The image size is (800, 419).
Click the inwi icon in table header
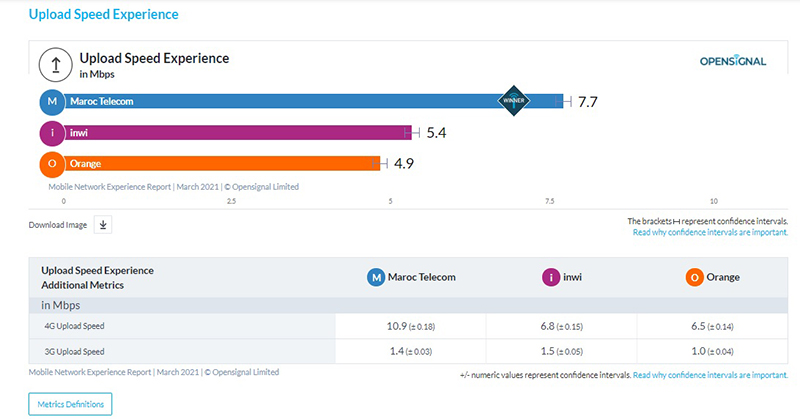tap(550, 277)
